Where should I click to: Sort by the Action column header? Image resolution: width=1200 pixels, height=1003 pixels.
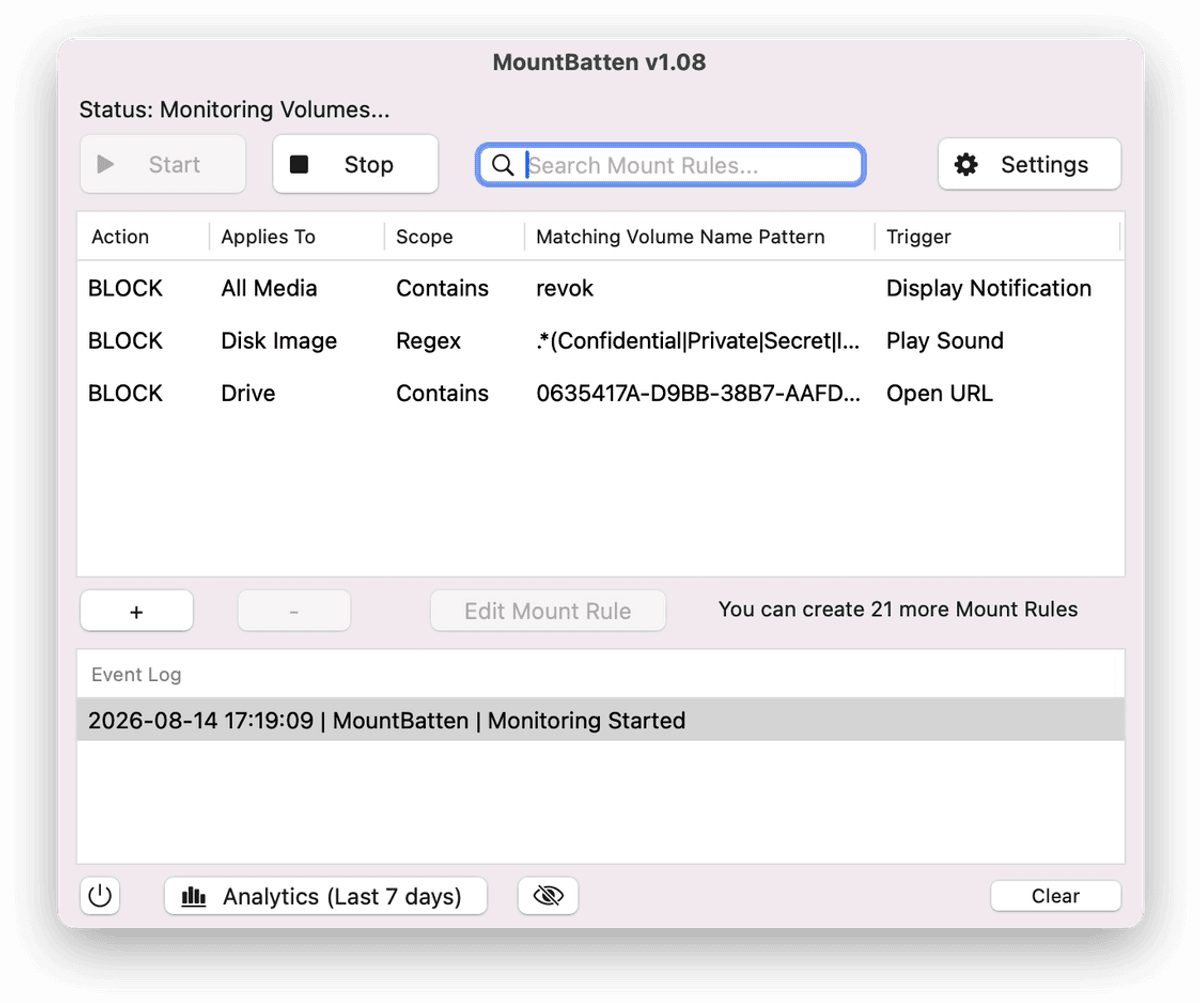pyautogui.click(x=120, y=237)
